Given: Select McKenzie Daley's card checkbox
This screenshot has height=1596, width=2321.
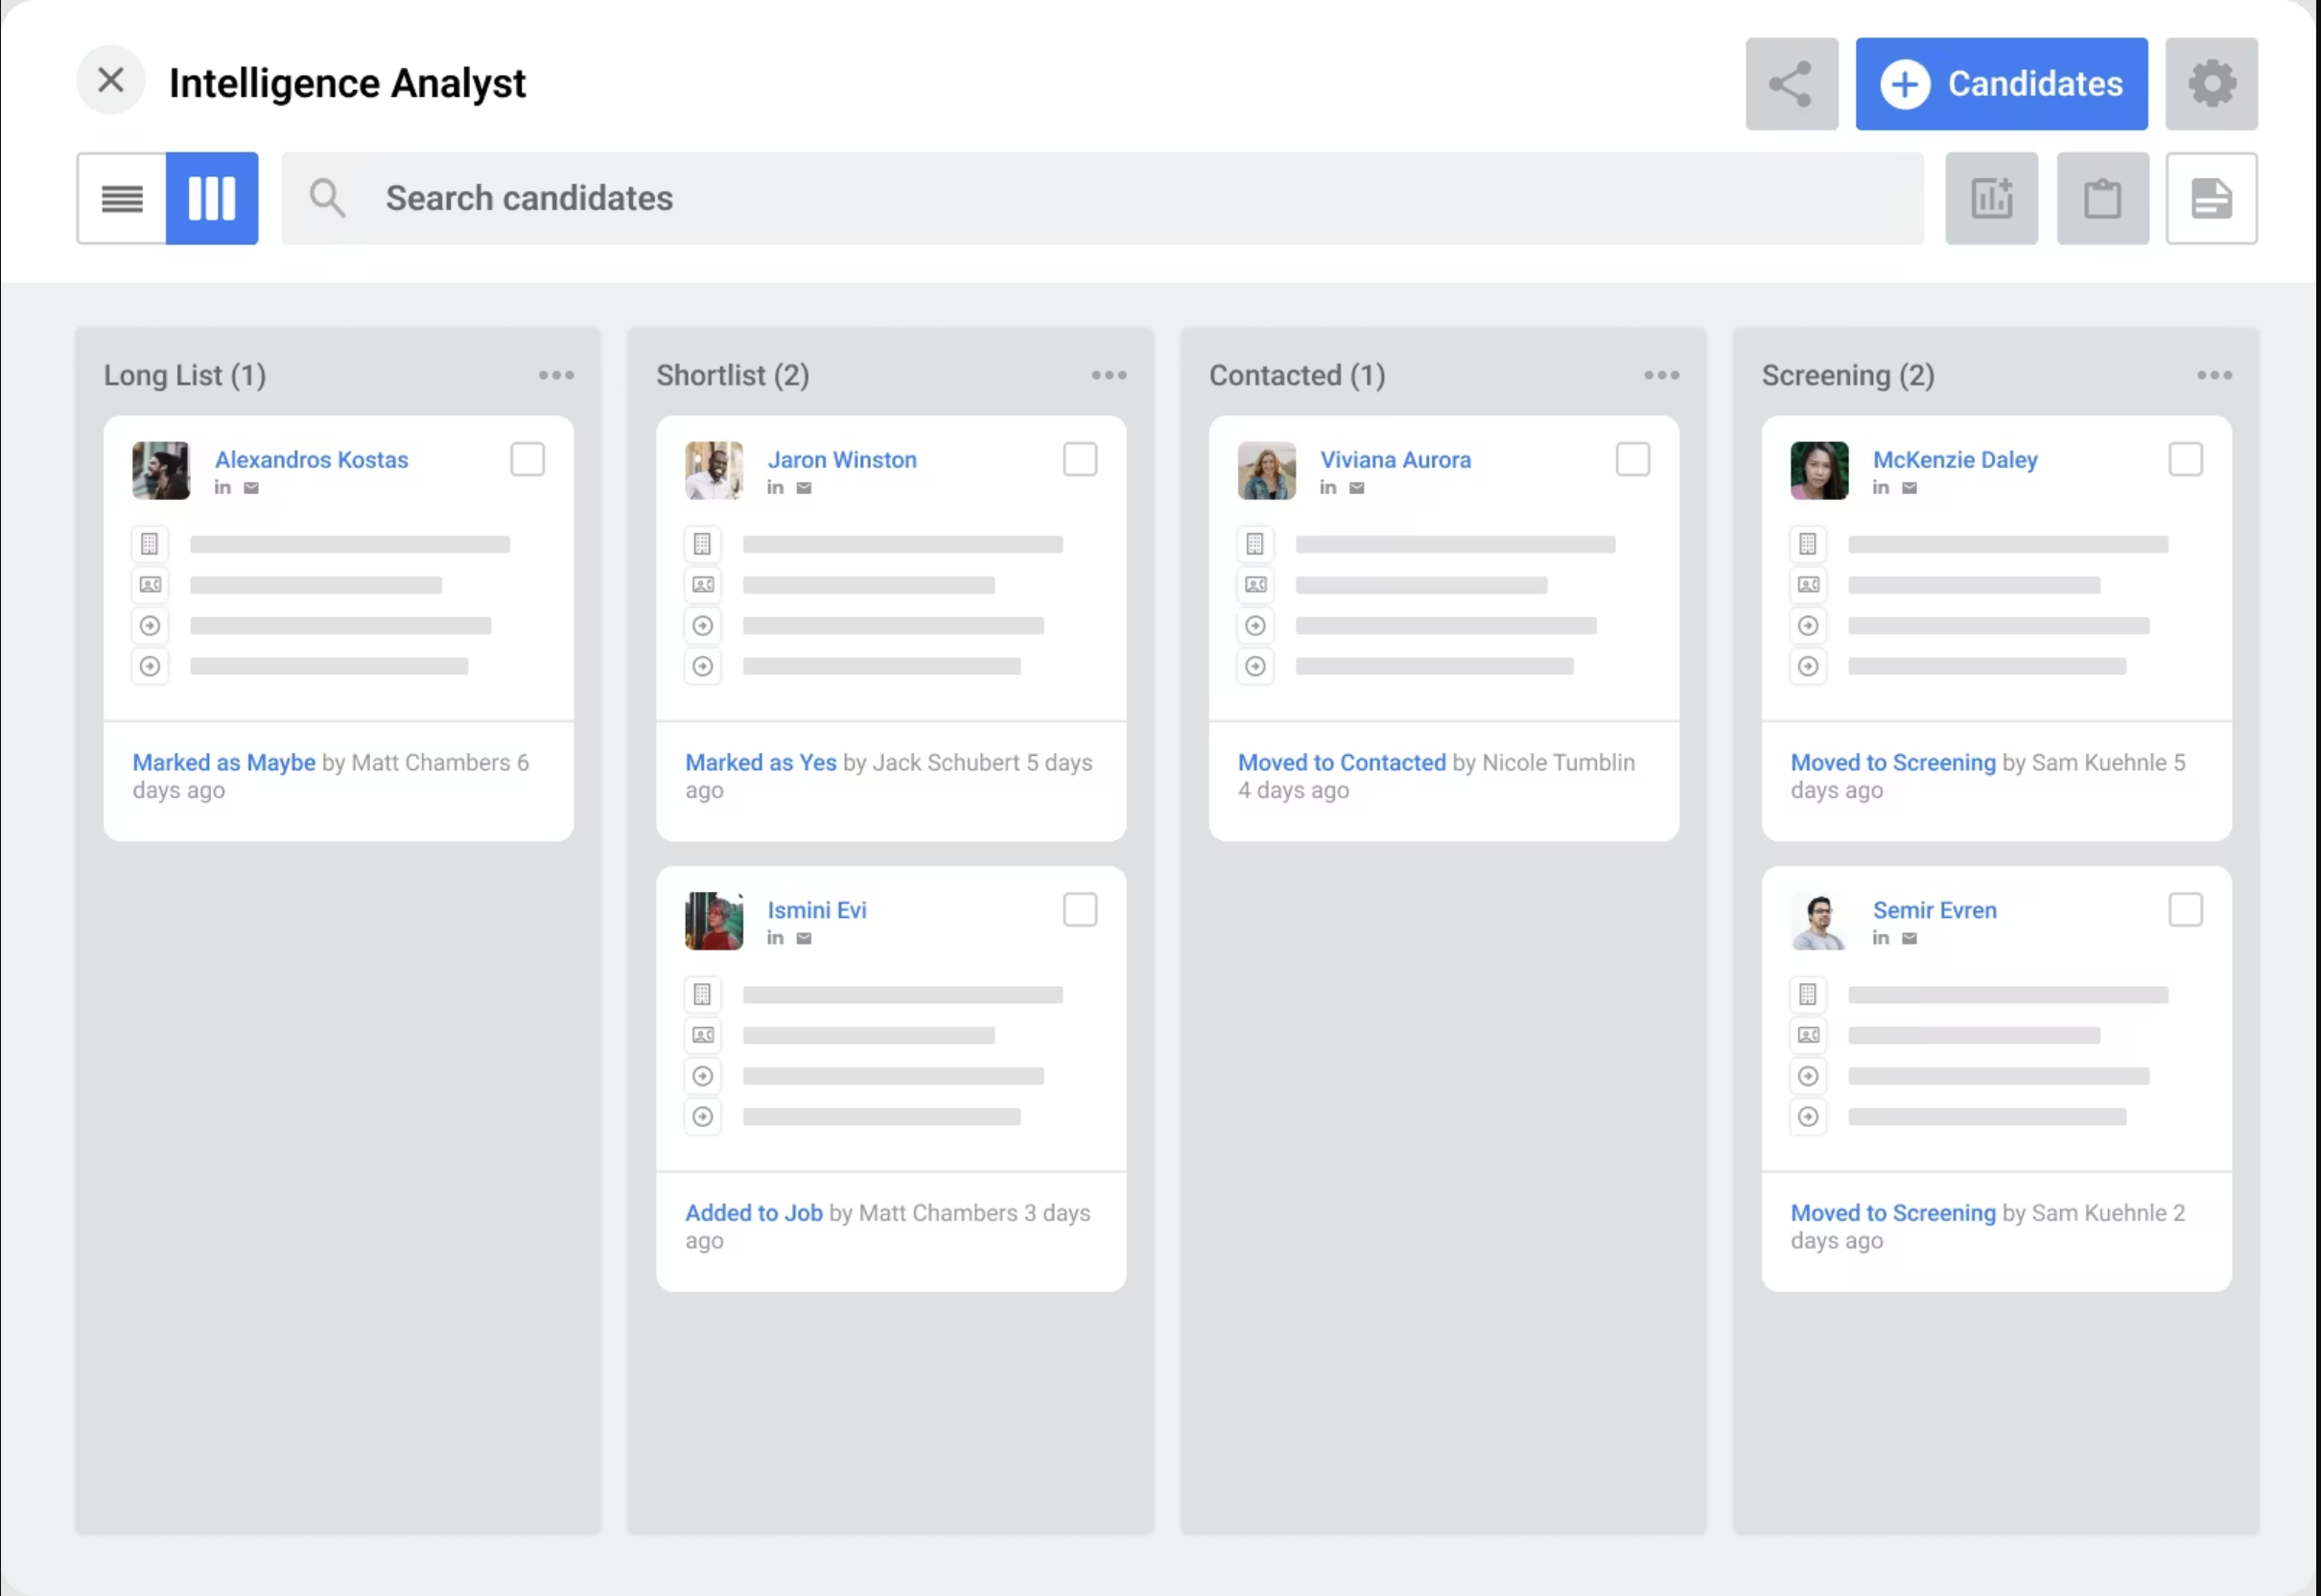Looking at the screenshot, I should coord(2186,459).
